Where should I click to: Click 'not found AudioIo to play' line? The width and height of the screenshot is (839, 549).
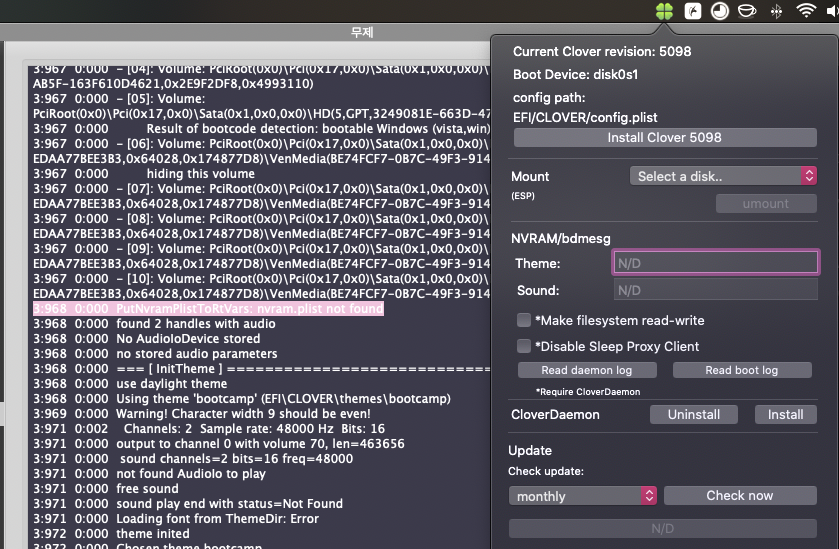coord(149,474)
